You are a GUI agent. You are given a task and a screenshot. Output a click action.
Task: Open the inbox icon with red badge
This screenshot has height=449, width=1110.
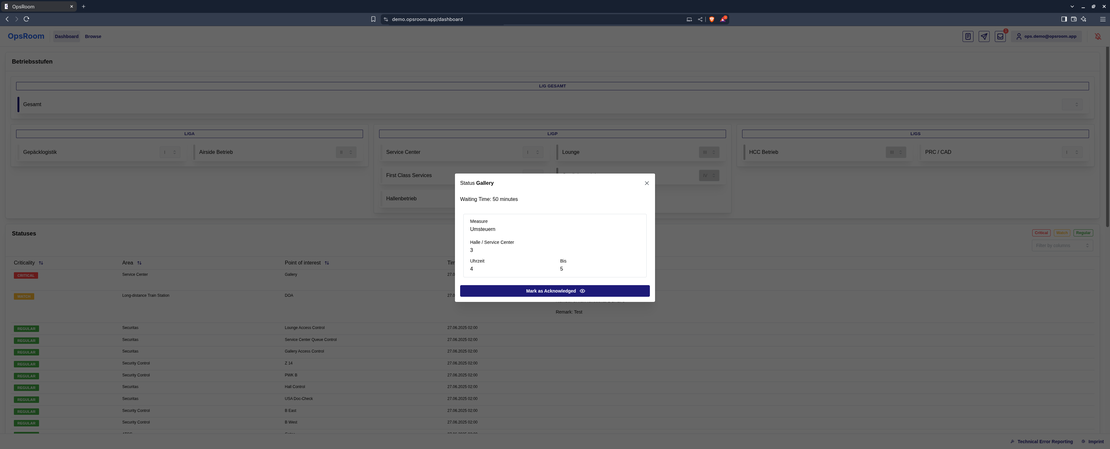pos(1000,36)
